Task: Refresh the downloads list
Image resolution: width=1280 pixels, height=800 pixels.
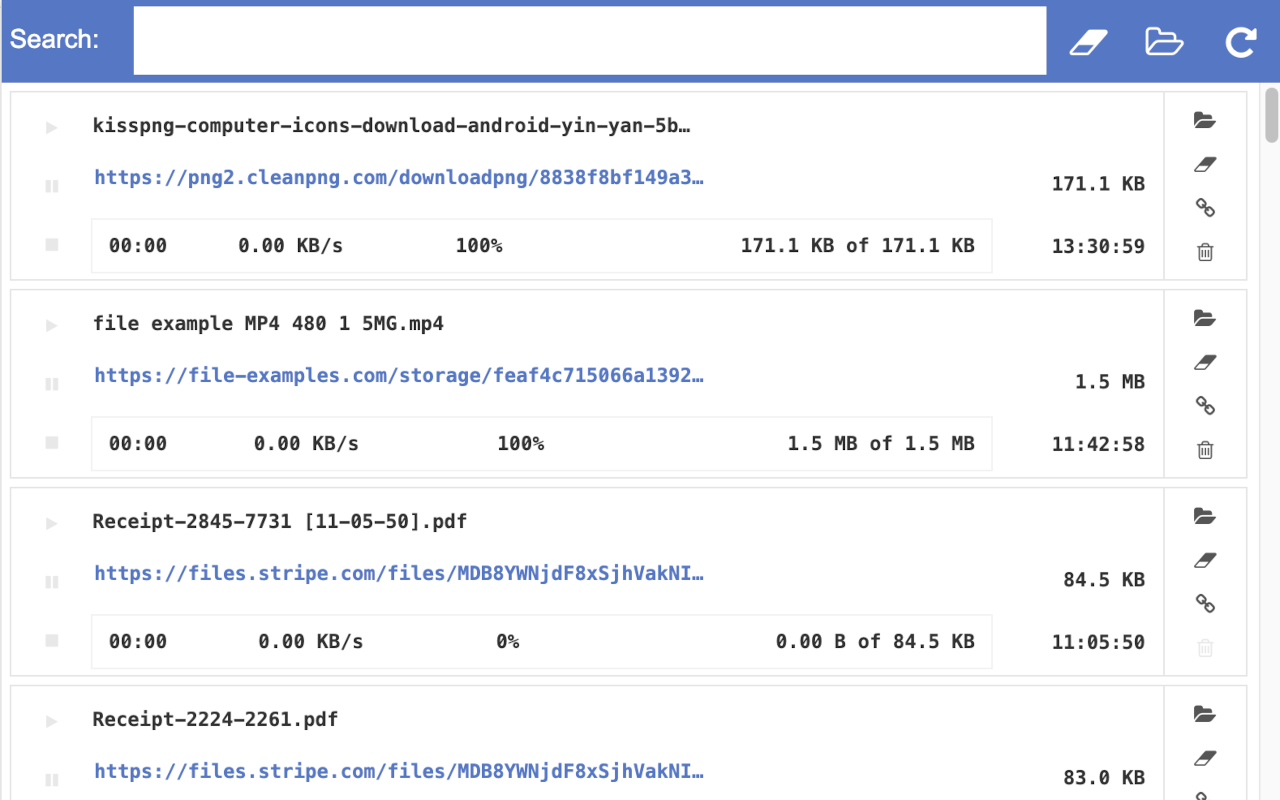Action: coord(1240,40)
